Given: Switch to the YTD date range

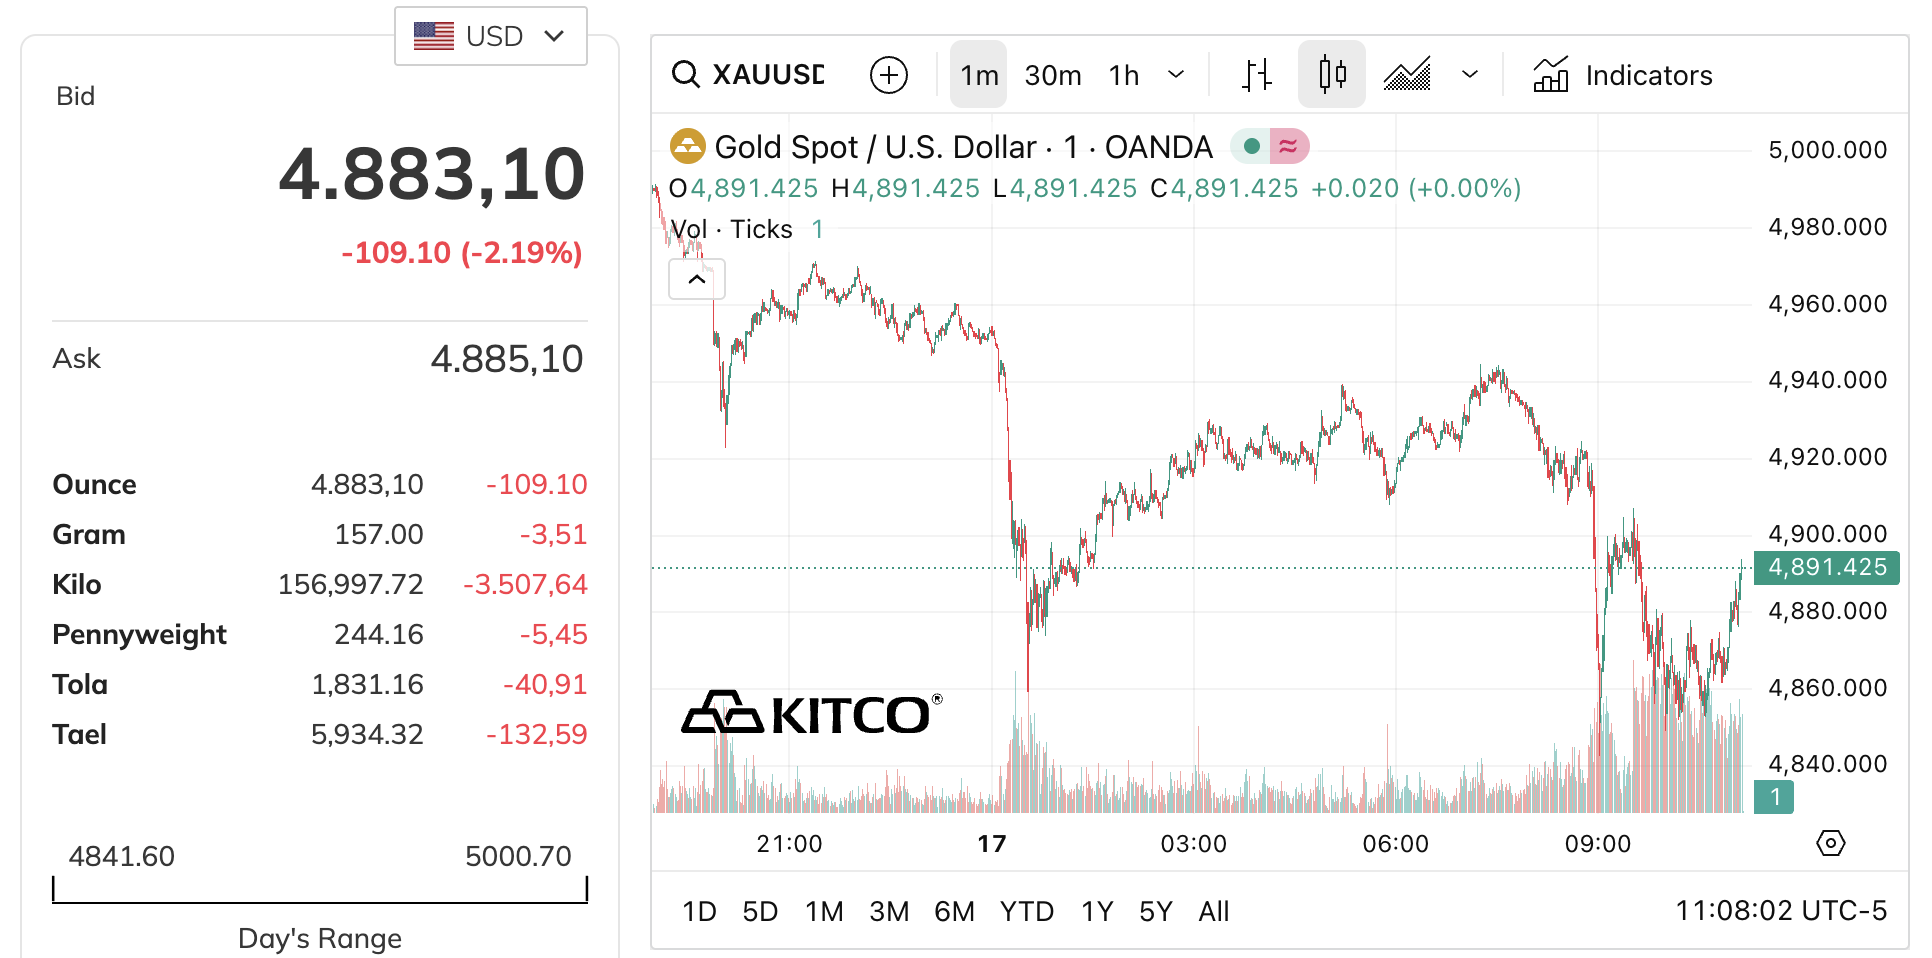Looking at the screenshot, I should pos(1026,911).
